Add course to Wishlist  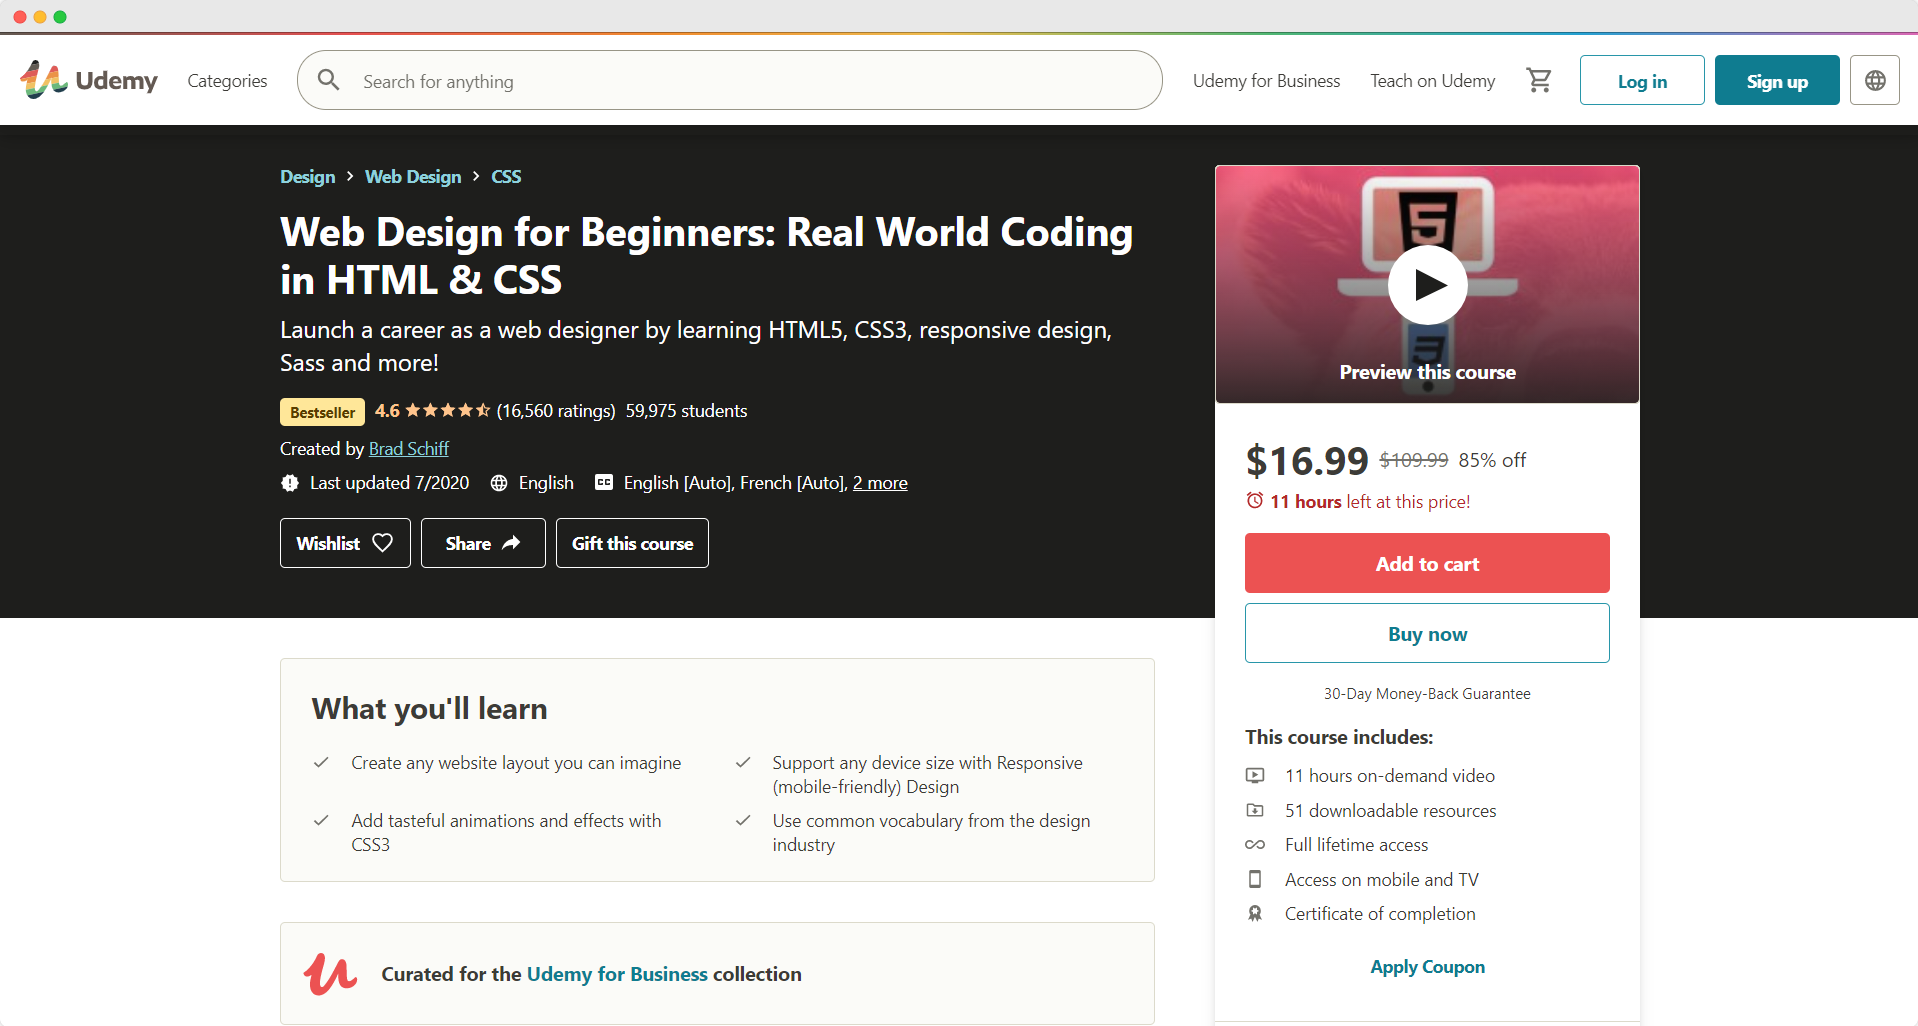pos(345,543)
